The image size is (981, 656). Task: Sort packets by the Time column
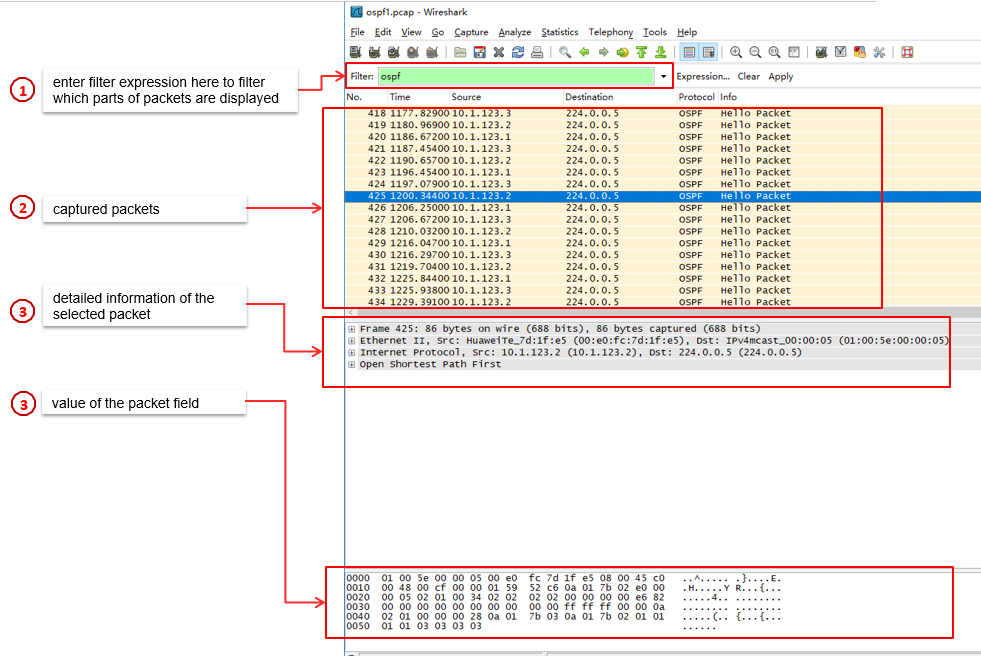tap(418, 97)
